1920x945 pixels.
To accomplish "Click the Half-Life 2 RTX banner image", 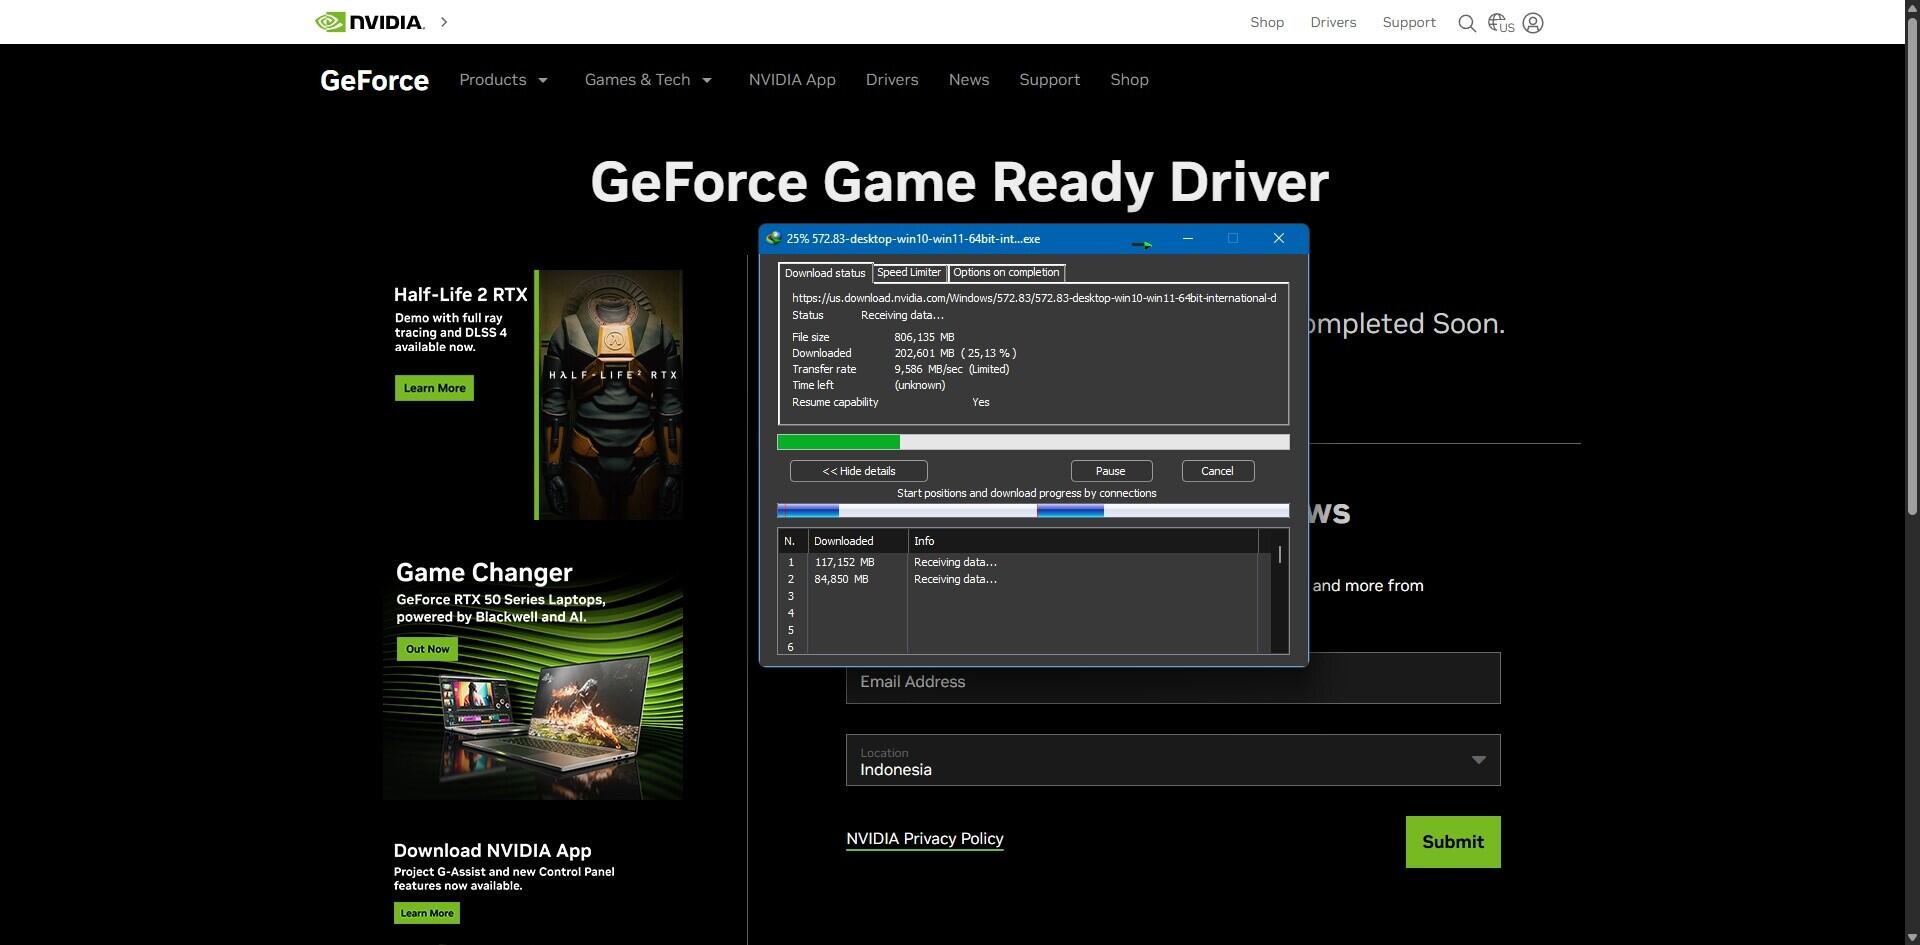I will pyautogui.click(x=610, y=395).
